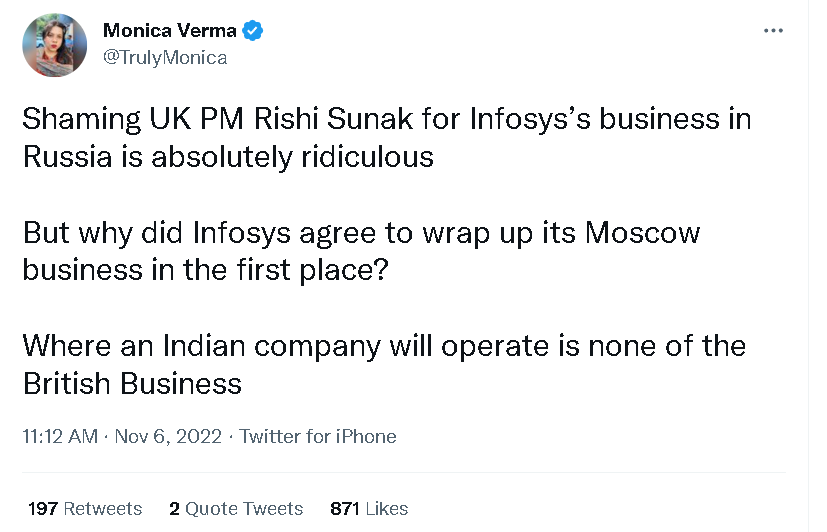Click the 'British Business' closing text
827x532 pixels.
pyautogui.click(x=132, y=383)
